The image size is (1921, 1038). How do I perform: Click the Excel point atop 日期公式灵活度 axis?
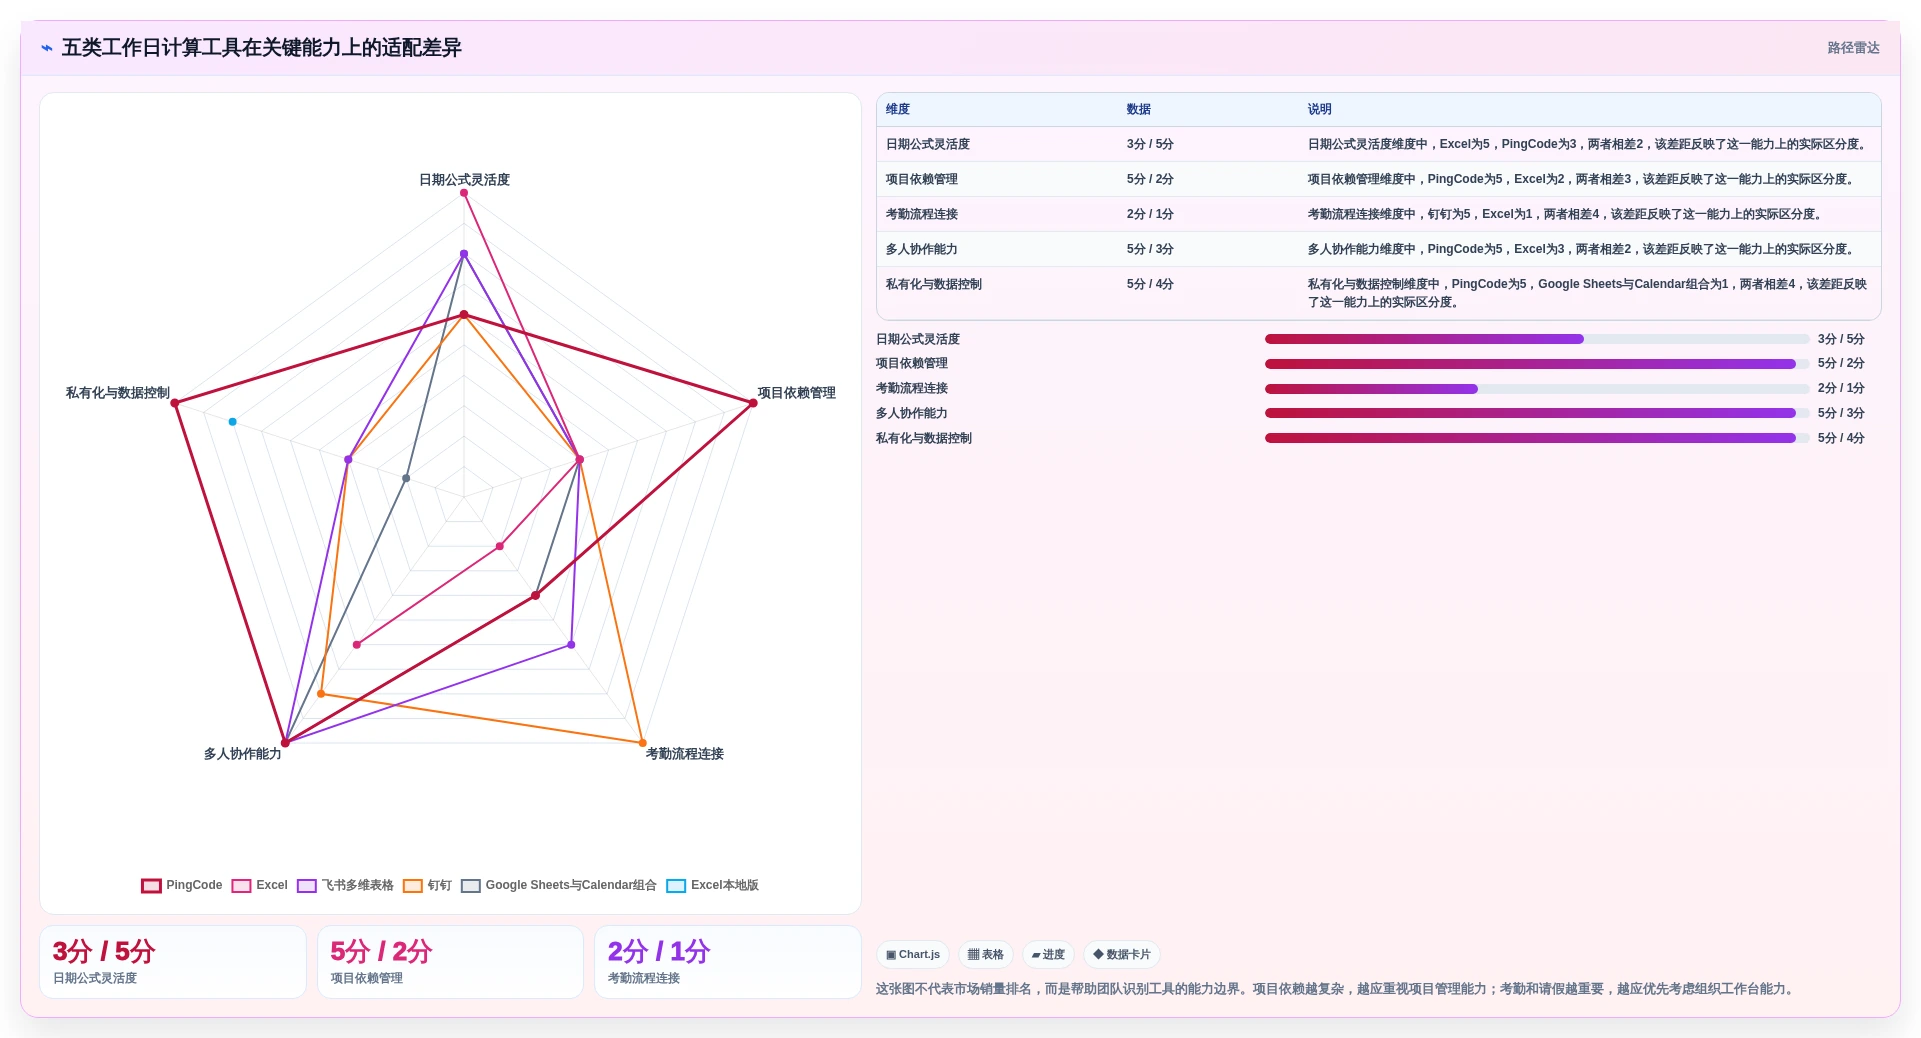[464, 193]
